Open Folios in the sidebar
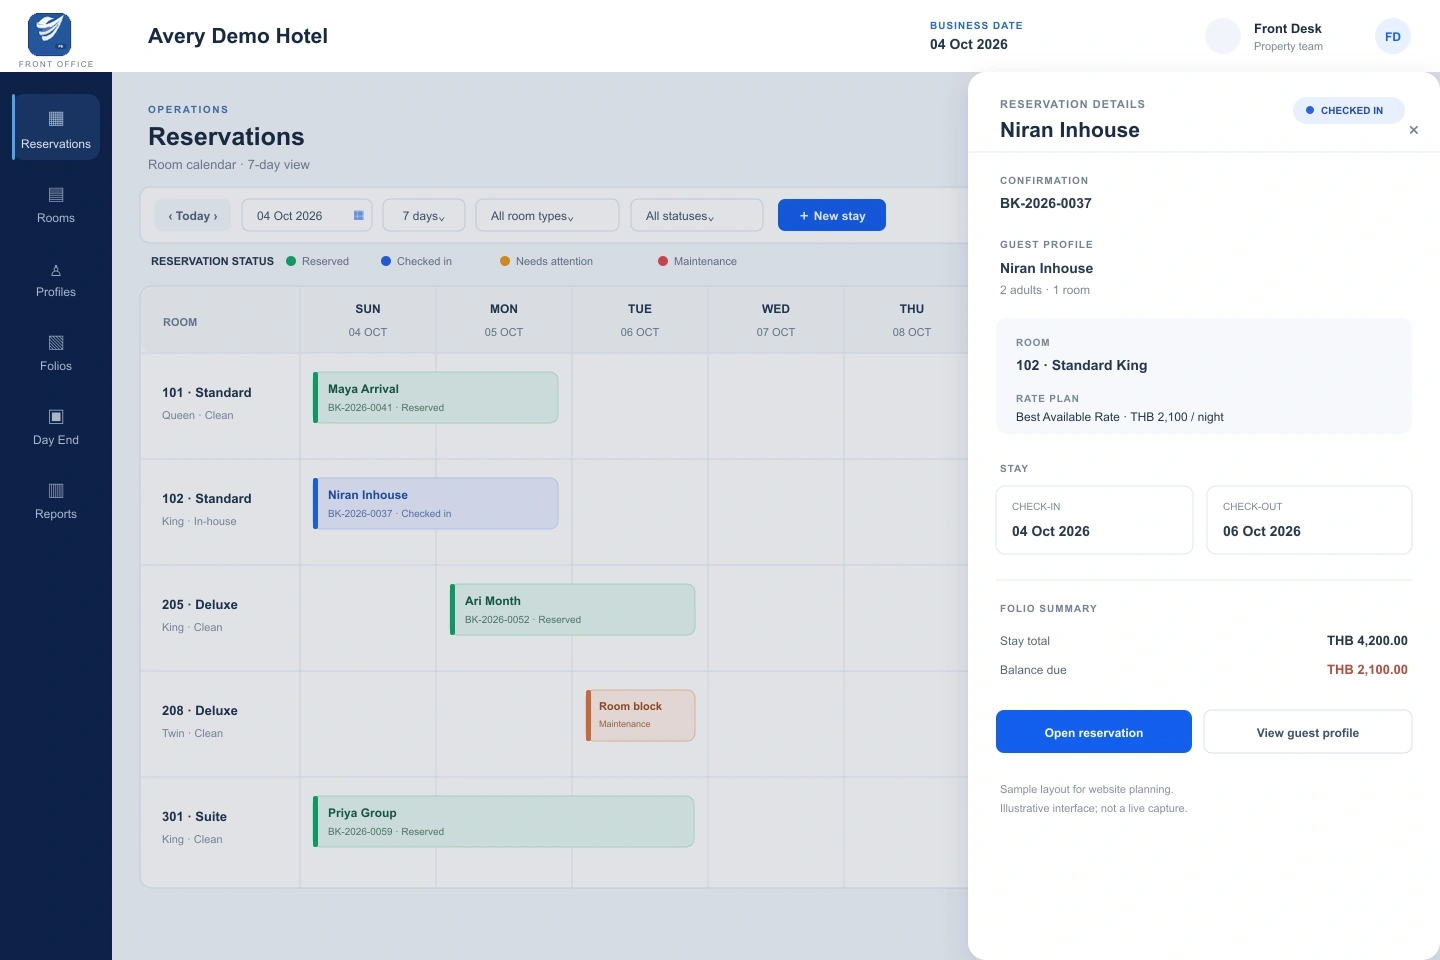 [56, 354]
